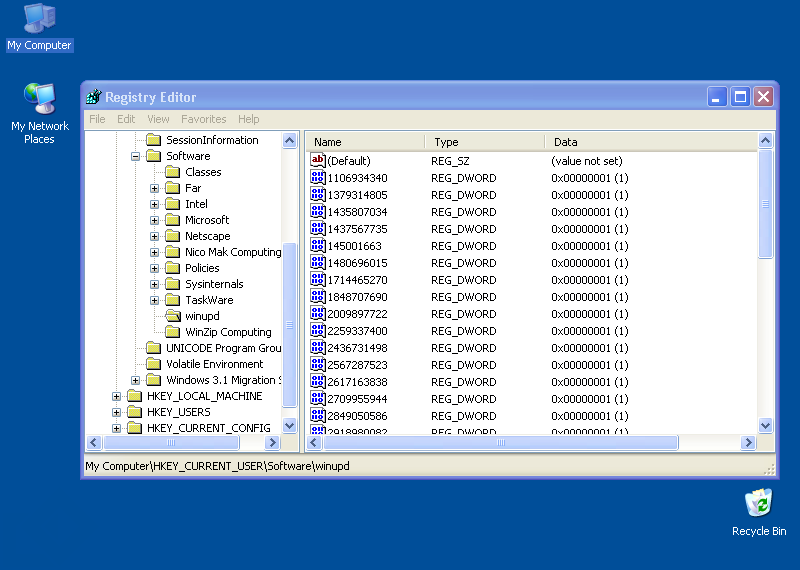Select the registry value 2009897722
800x570 pixels.
pos(357,314)
